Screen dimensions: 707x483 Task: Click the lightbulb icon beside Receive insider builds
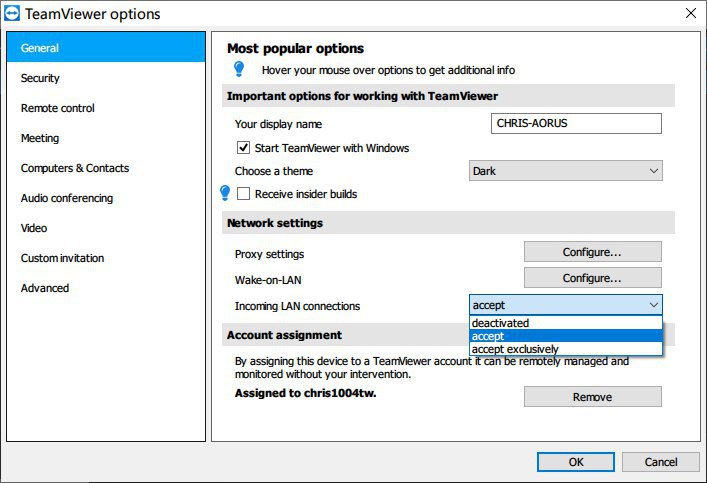point(225,193)
